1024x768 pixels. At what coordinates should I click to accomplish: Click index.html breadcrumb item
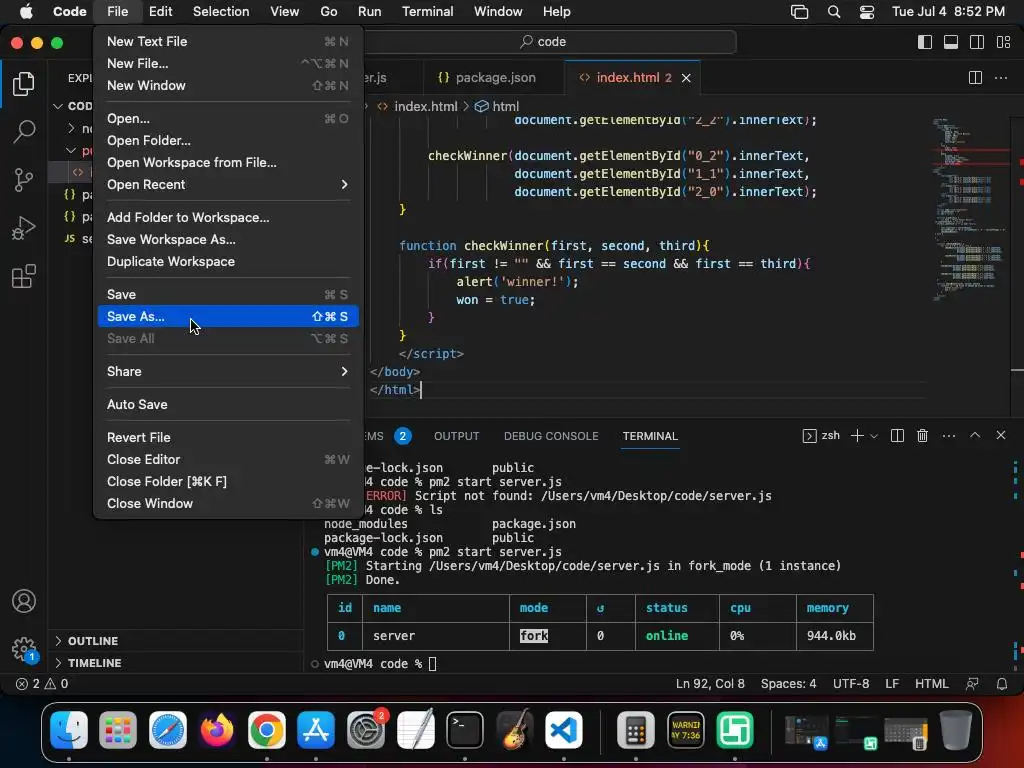417,106
